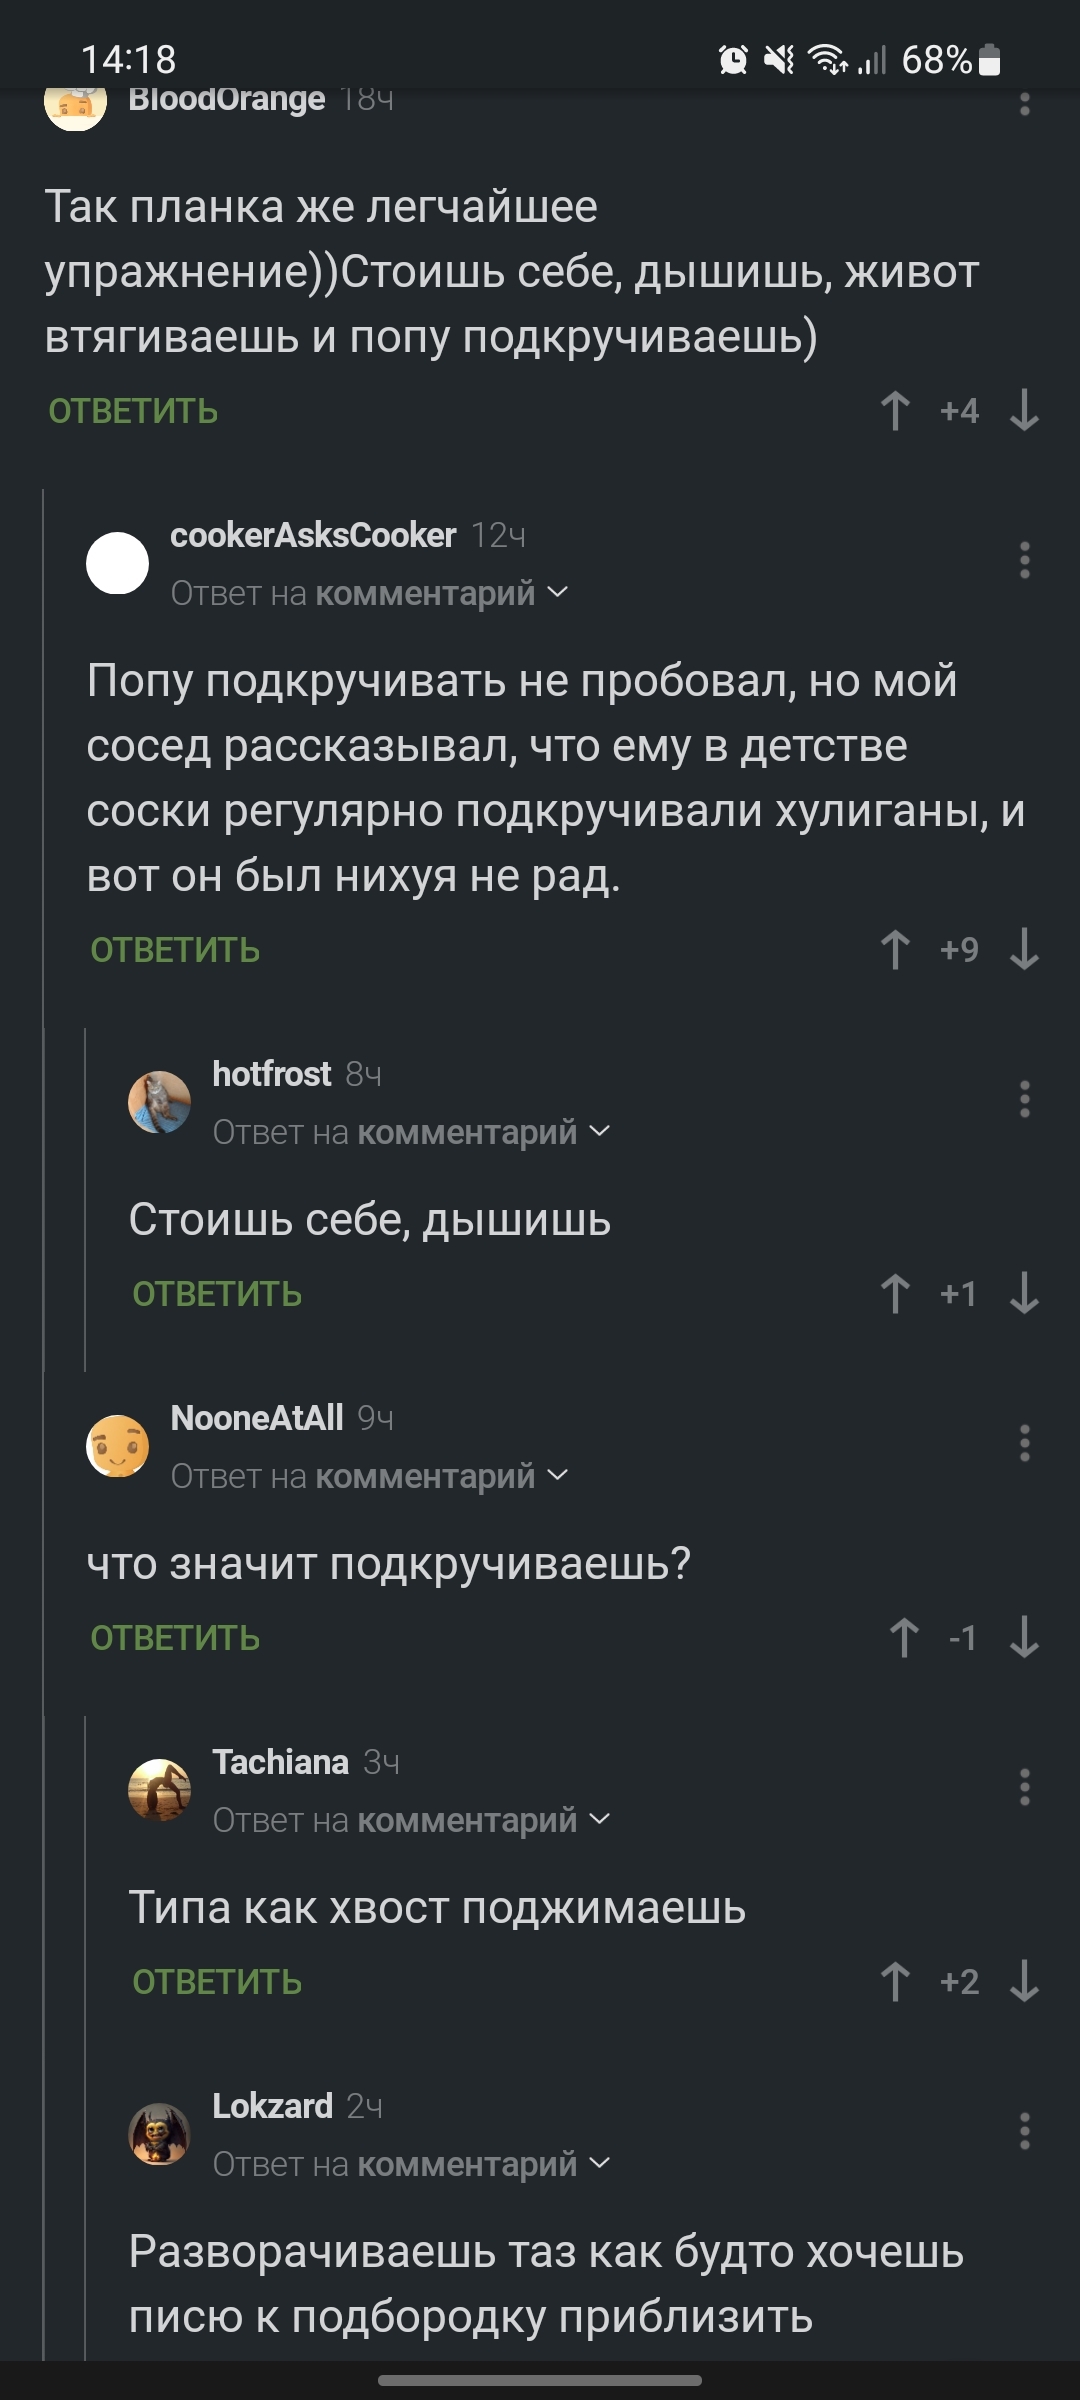Downvote NooneAtAll's comment rated -1
Screen dimensions: 1080x2400
coord(1024,1637)
